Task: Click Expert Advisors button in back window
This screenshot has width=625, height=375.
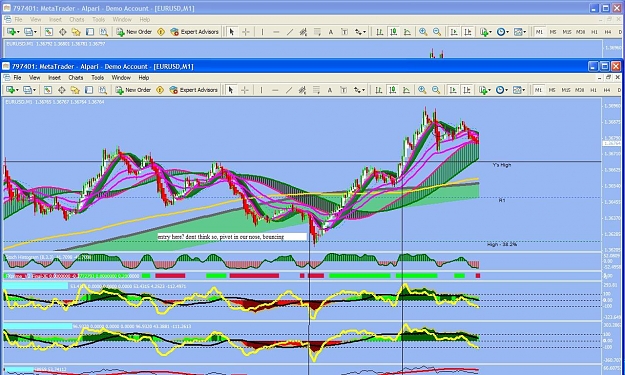Action: [x=195, y=32]
